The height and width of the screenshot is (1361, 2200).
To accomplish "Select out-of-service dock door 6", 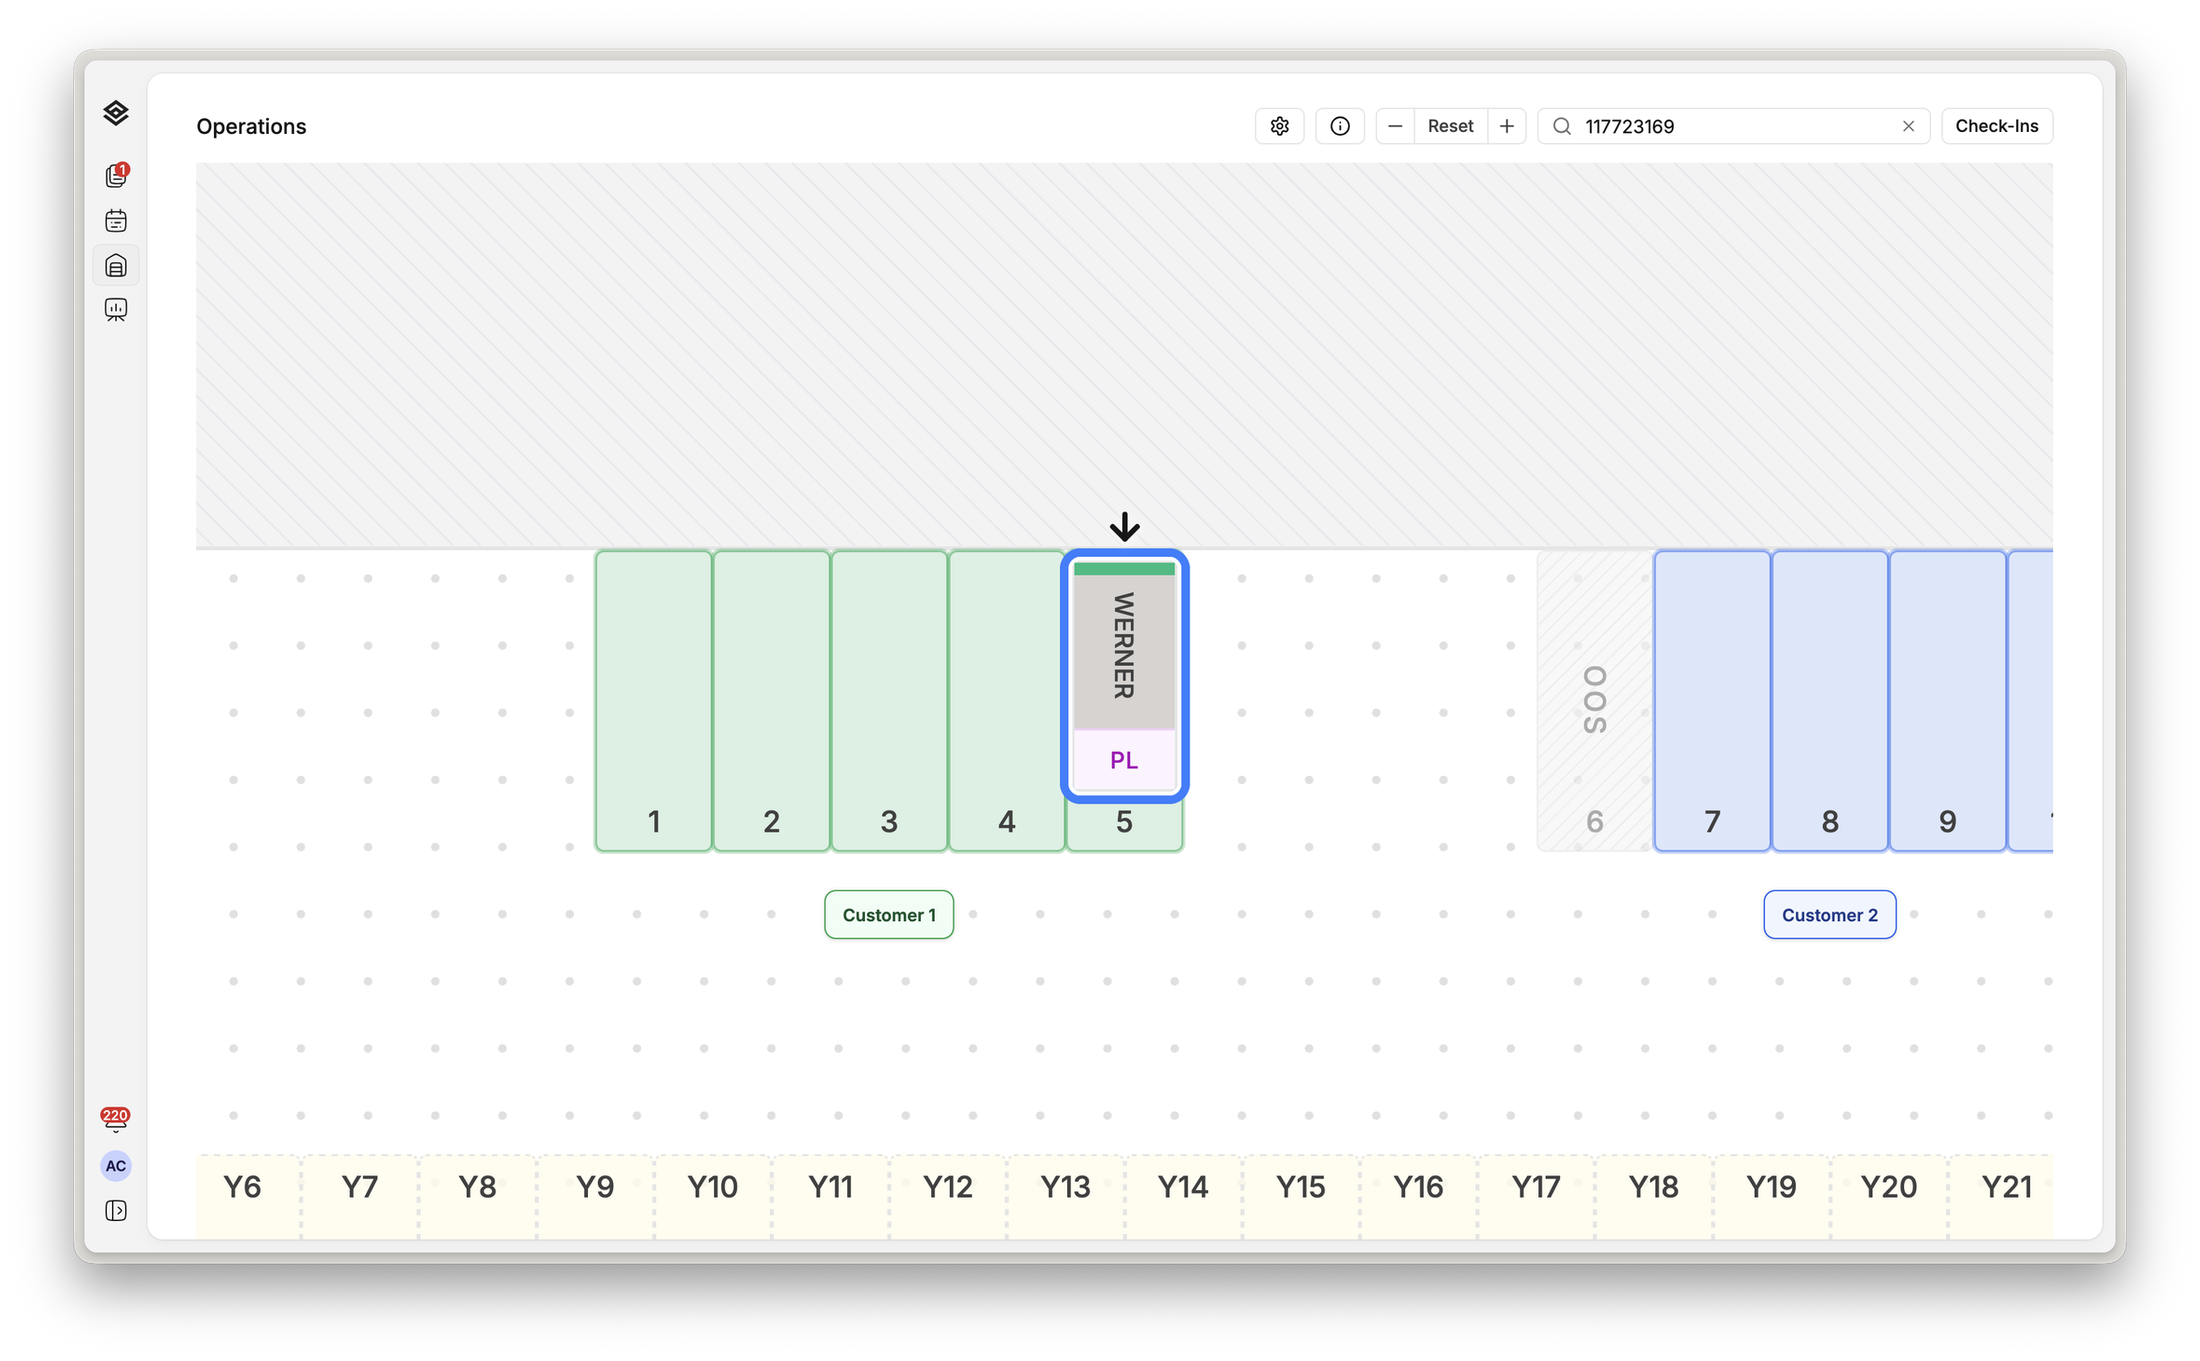I will tap(1594, 701).
